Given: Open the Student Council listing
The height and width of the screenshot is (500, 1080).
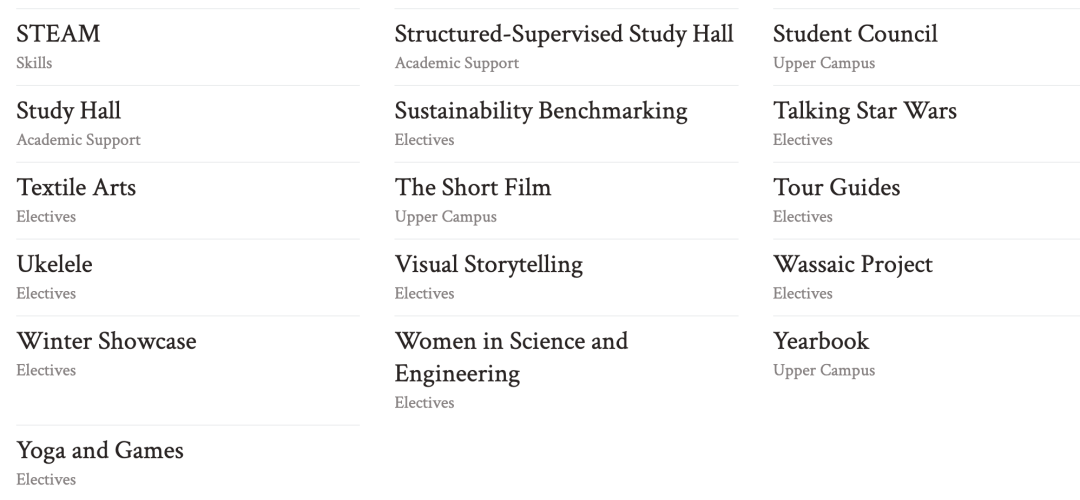Looking at the screenshot, I should [855, 34].
